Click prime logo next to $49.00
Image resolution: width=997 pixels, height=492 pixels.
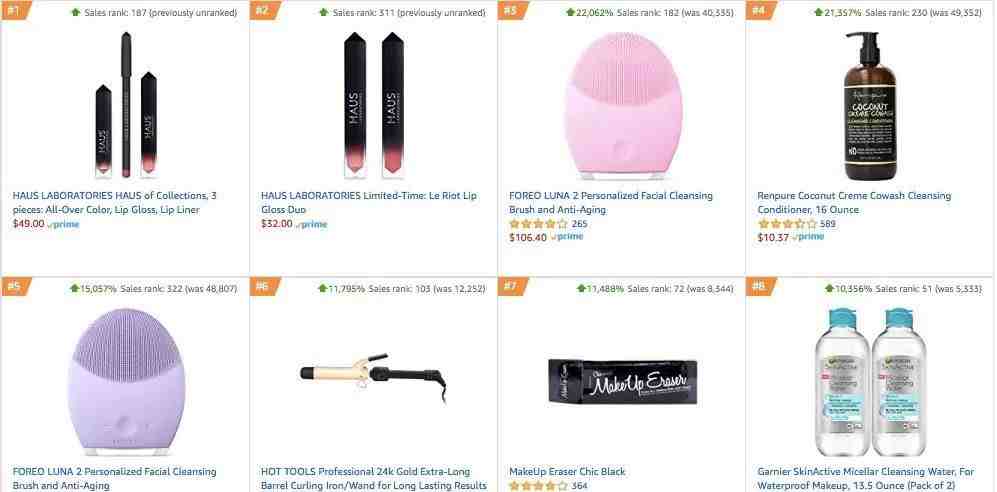click(x=63, y=224)
